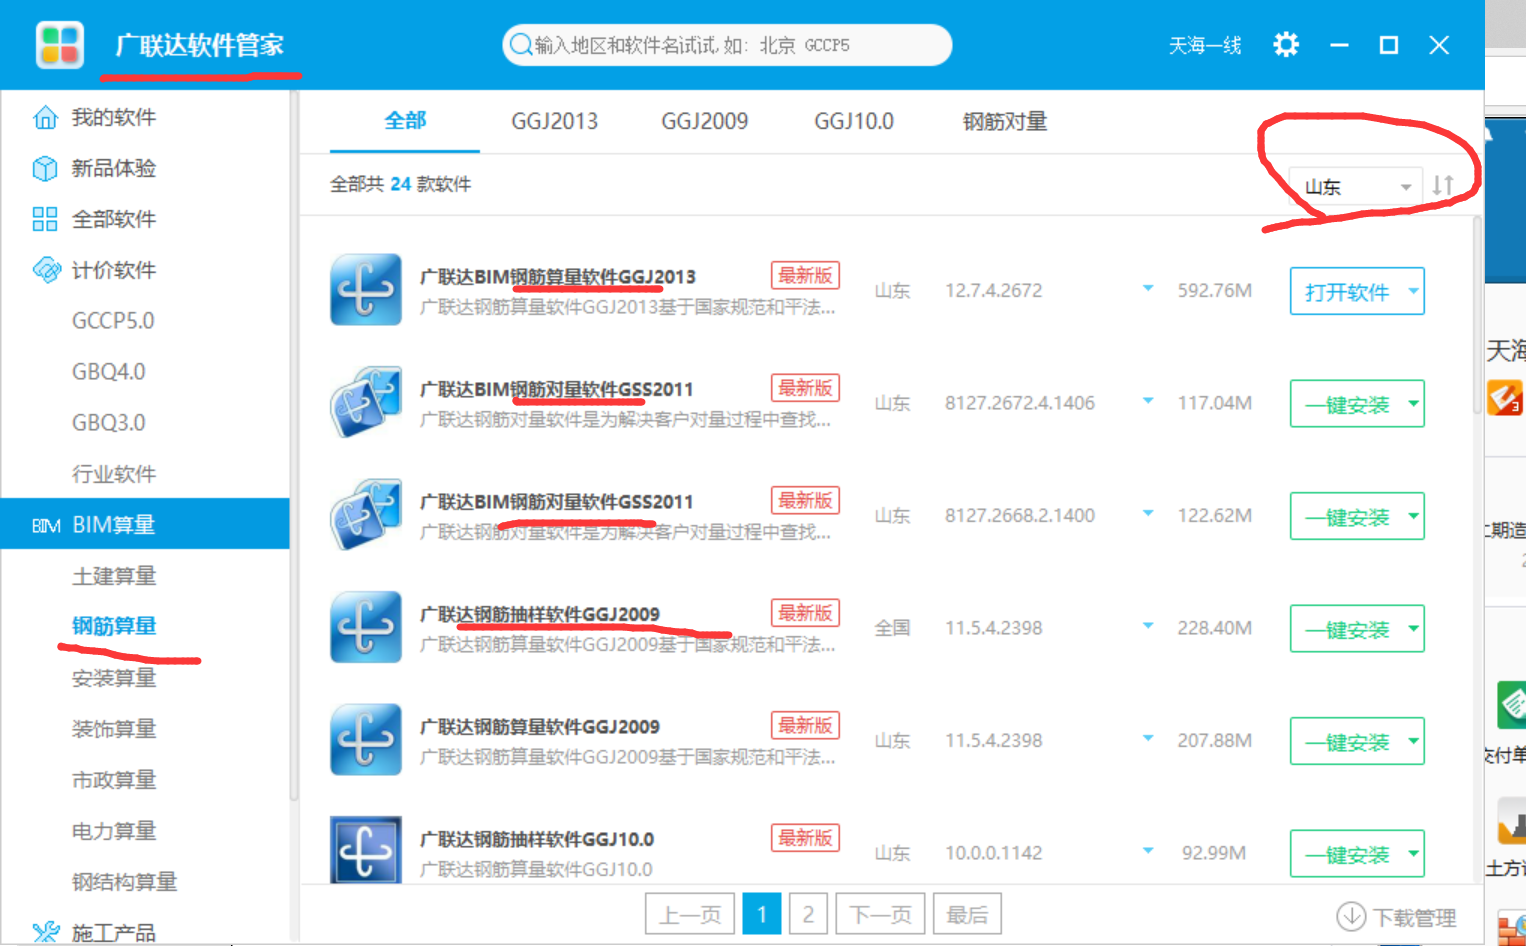Image resolution: width=1526 pixels, height=946 pixels.
Task: Switch to the GGJ10.0 tab
Action: coord(854,121)
